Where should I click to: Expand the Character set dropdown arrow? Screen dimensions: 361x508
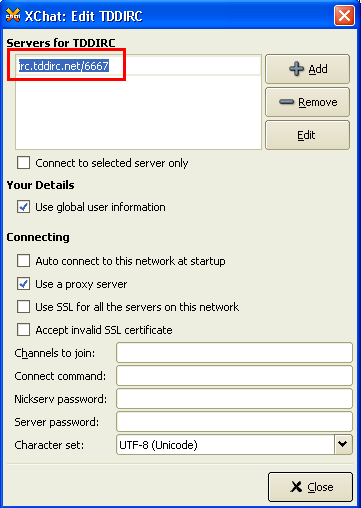click(343, 444)
